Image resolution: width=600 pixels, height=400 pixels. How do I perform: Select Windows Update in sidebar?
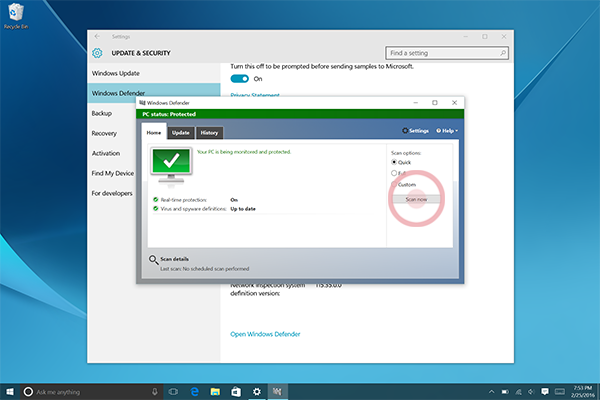coord(153,73)
